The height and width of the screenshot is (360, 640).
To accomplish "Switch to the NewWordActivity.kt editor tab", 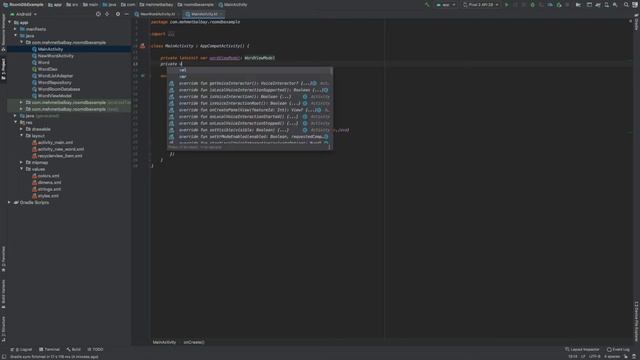I will pyautogui.click(x=157, y=14).
